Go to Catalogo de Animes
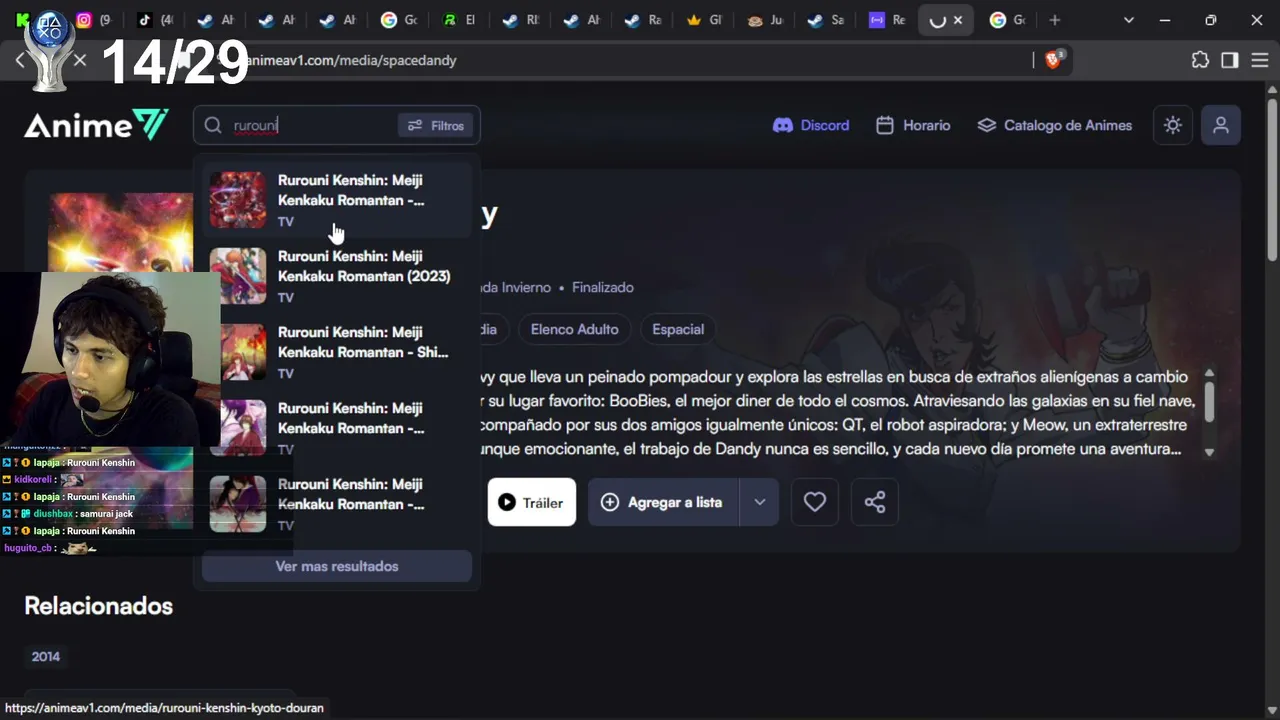Image resolution: width=1280 pixels, height=720 pixels. [1054, 125]
